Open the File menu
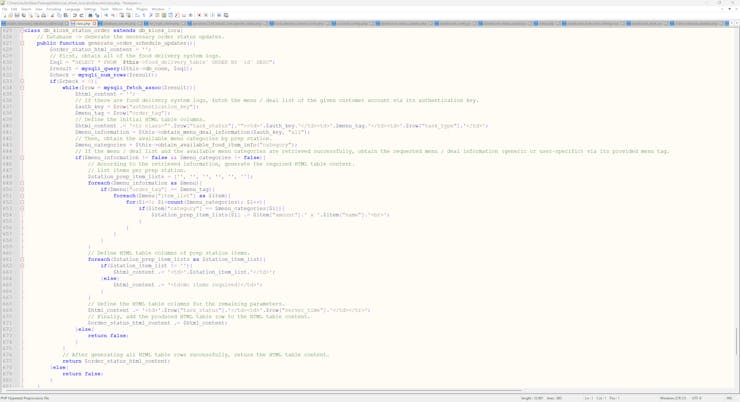Viewport: 740px width, 402px height. click(x=5, y=9)
